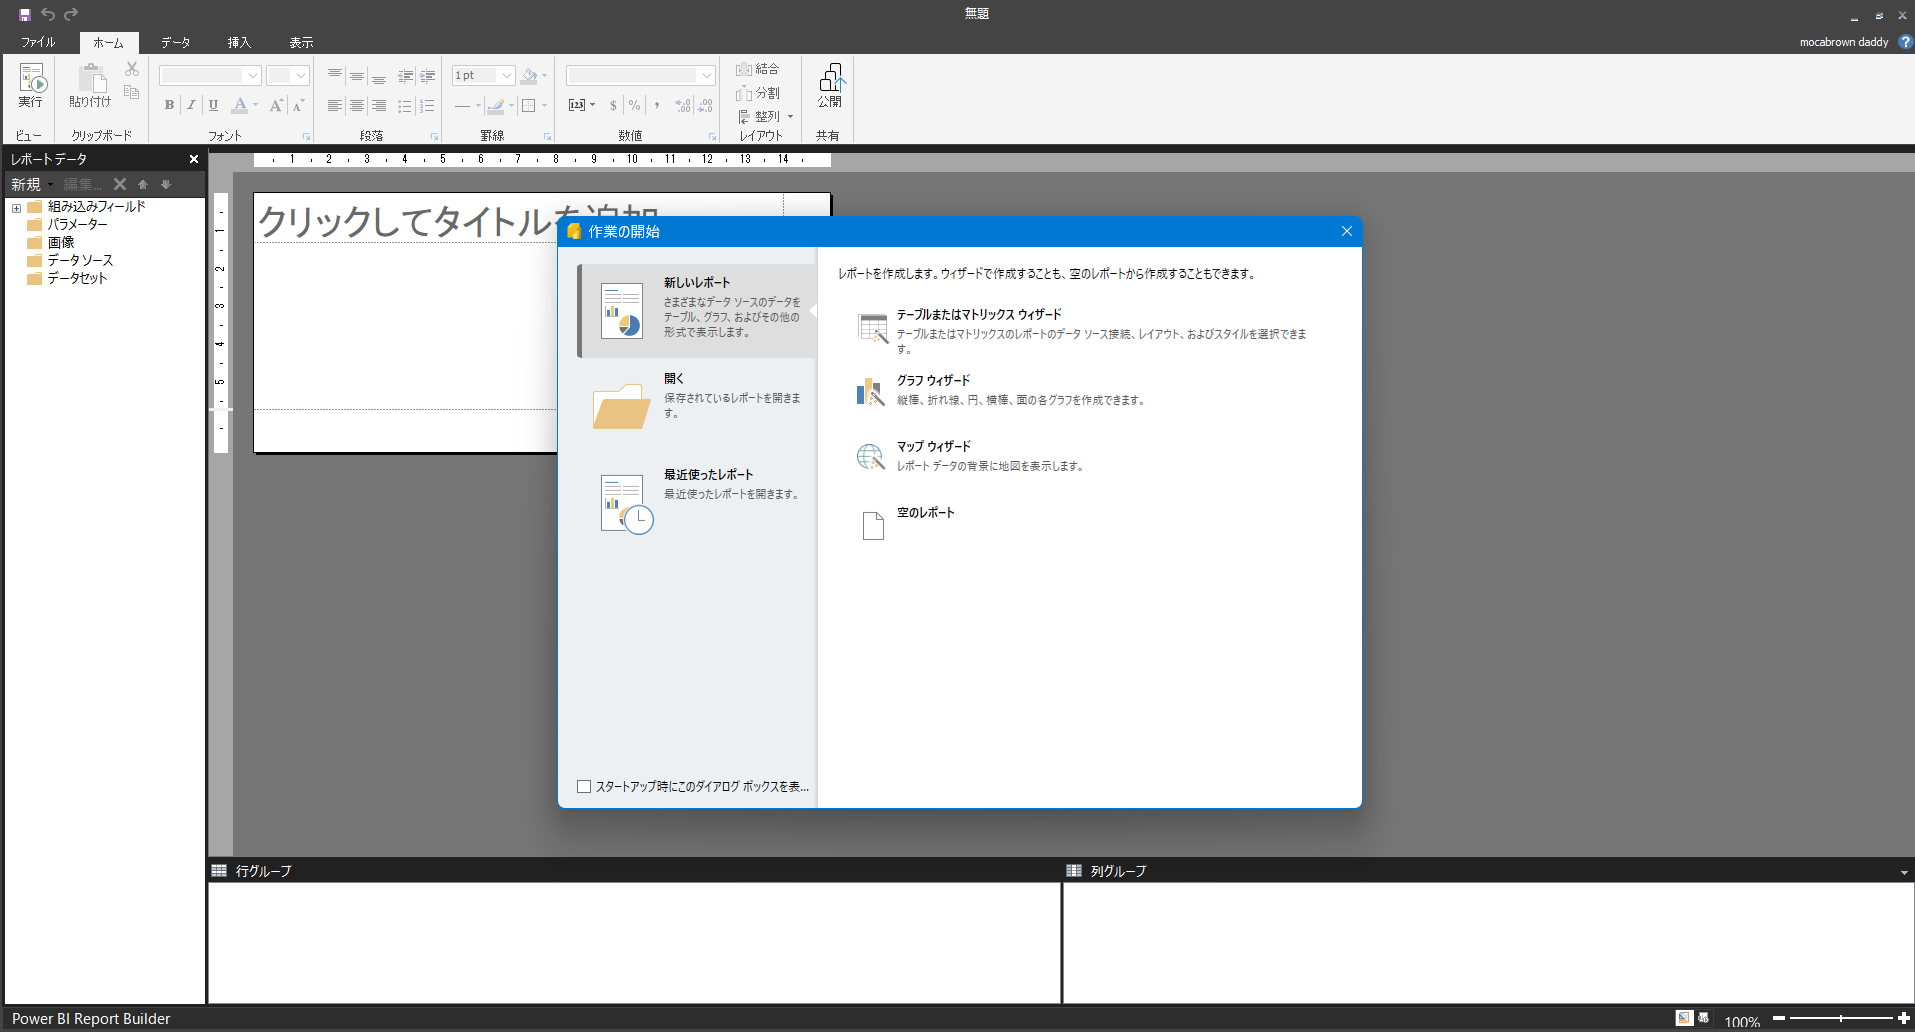The image size is (1915, 1032).
Task: Select the データ (Data) ribbon tab
Action: (x=176, y=42)
